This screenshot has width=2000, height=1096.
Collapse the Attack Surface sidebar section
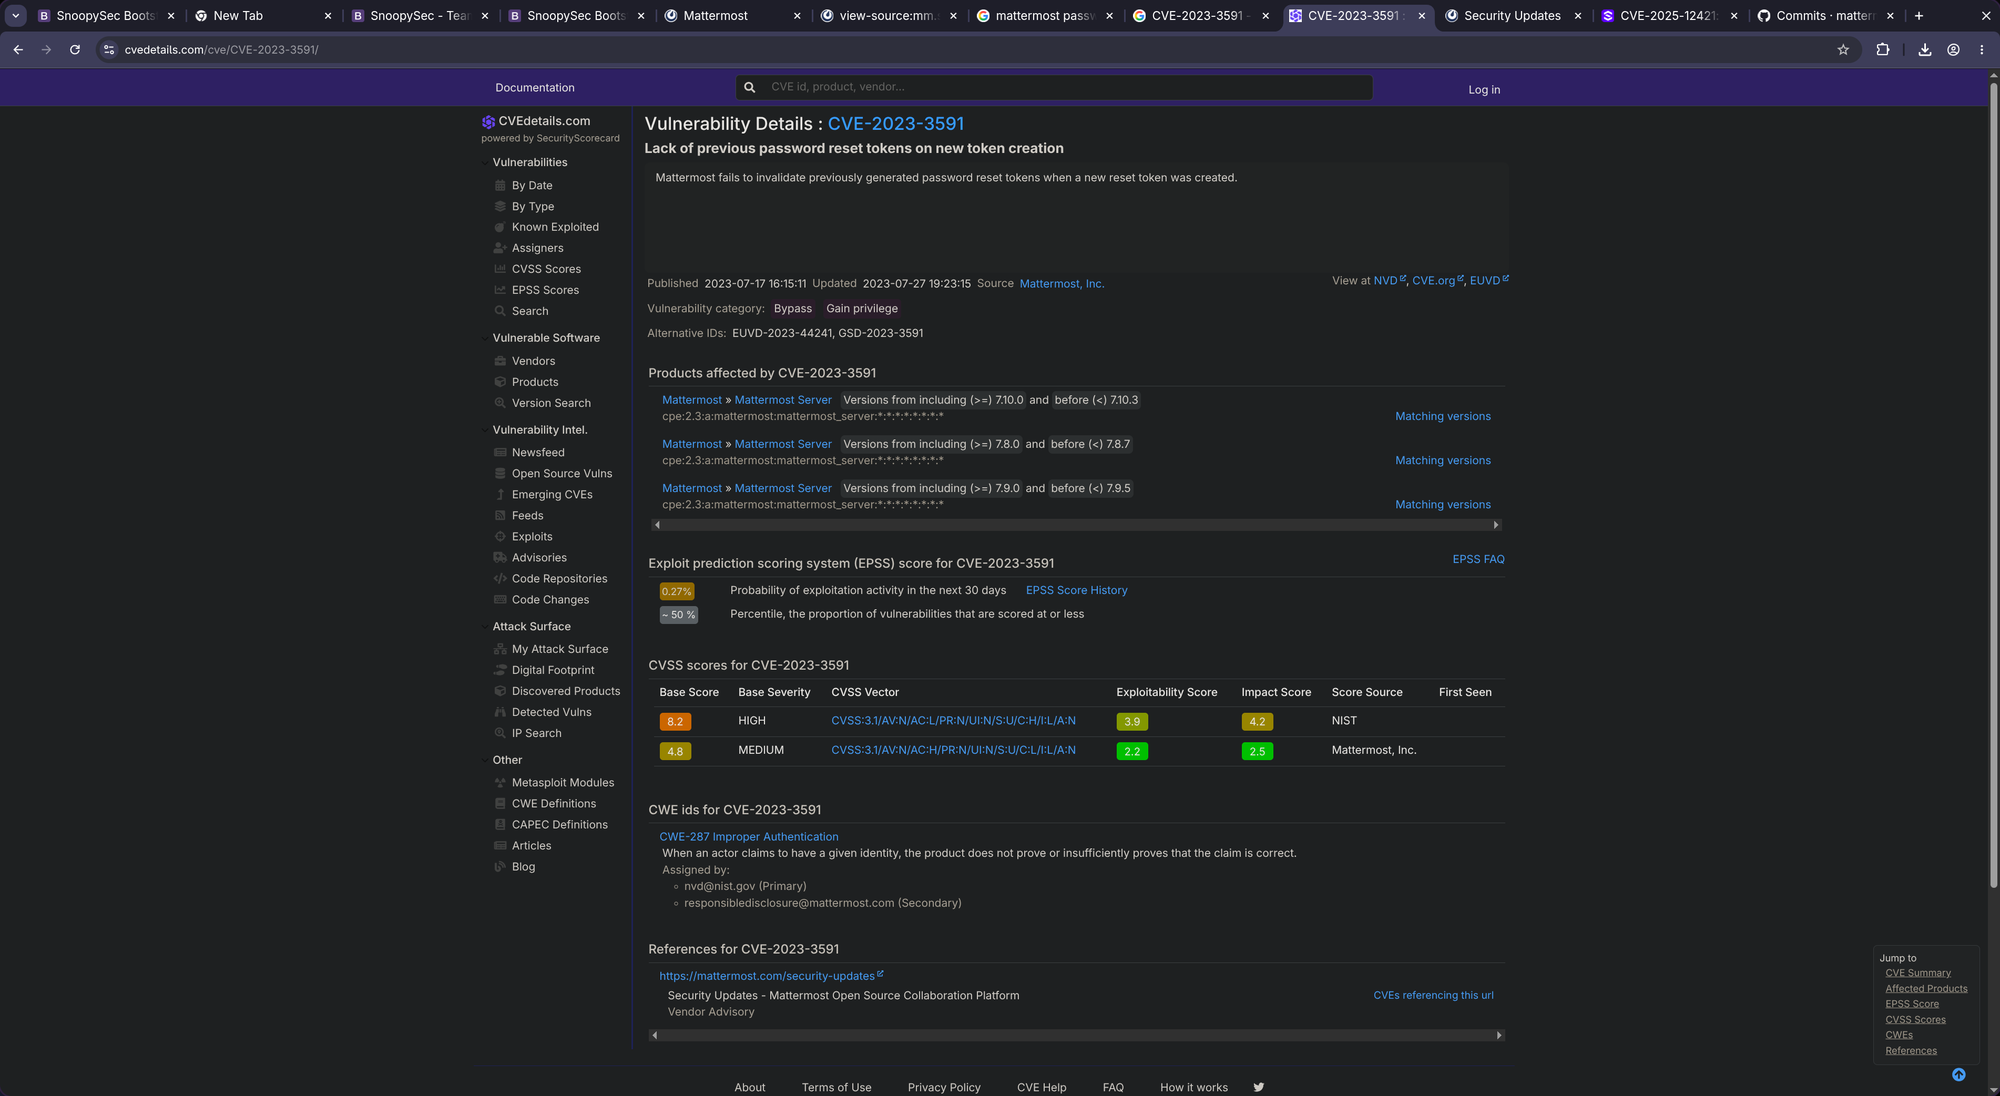(x=485, y=626)
